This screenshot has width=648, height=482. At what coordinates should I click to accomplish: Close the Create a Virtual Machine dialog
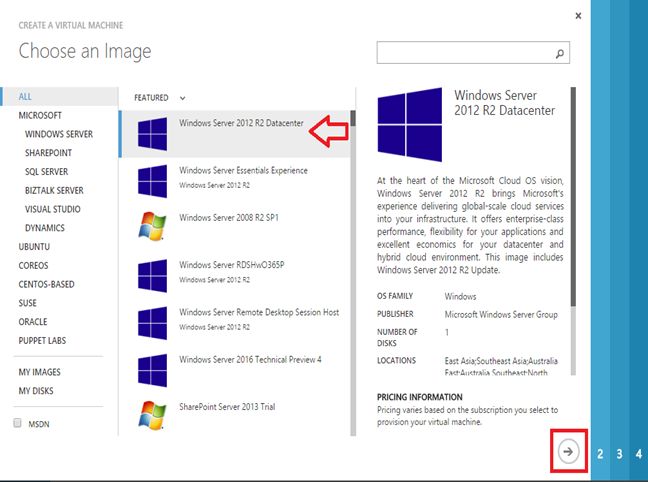(x=578, y=16)
